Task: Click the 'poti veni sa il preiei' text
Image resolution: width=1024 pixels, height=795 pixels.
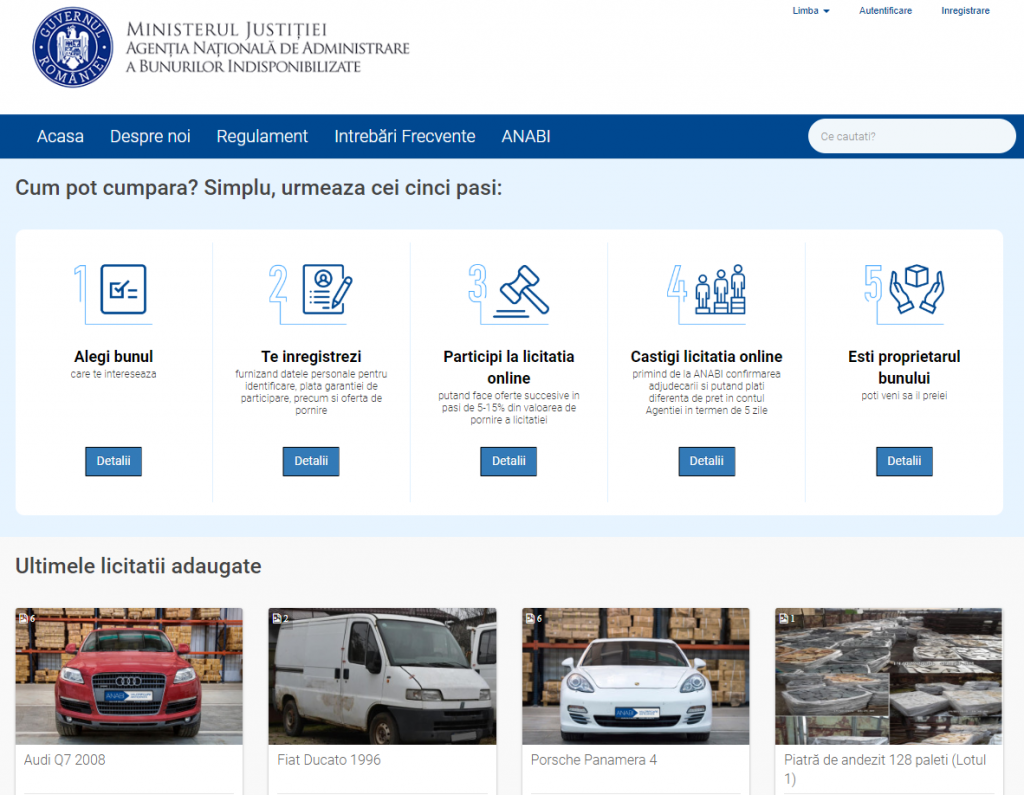Action: (904, 396)
